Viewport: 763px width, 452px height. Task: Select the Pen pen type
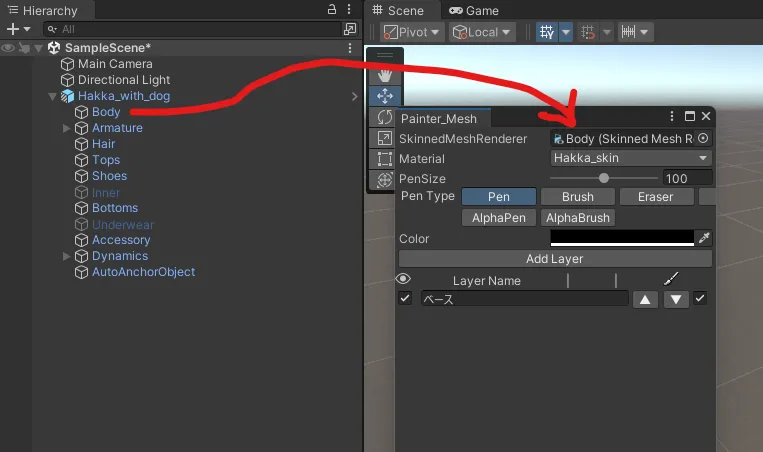[x=499, y=197]
